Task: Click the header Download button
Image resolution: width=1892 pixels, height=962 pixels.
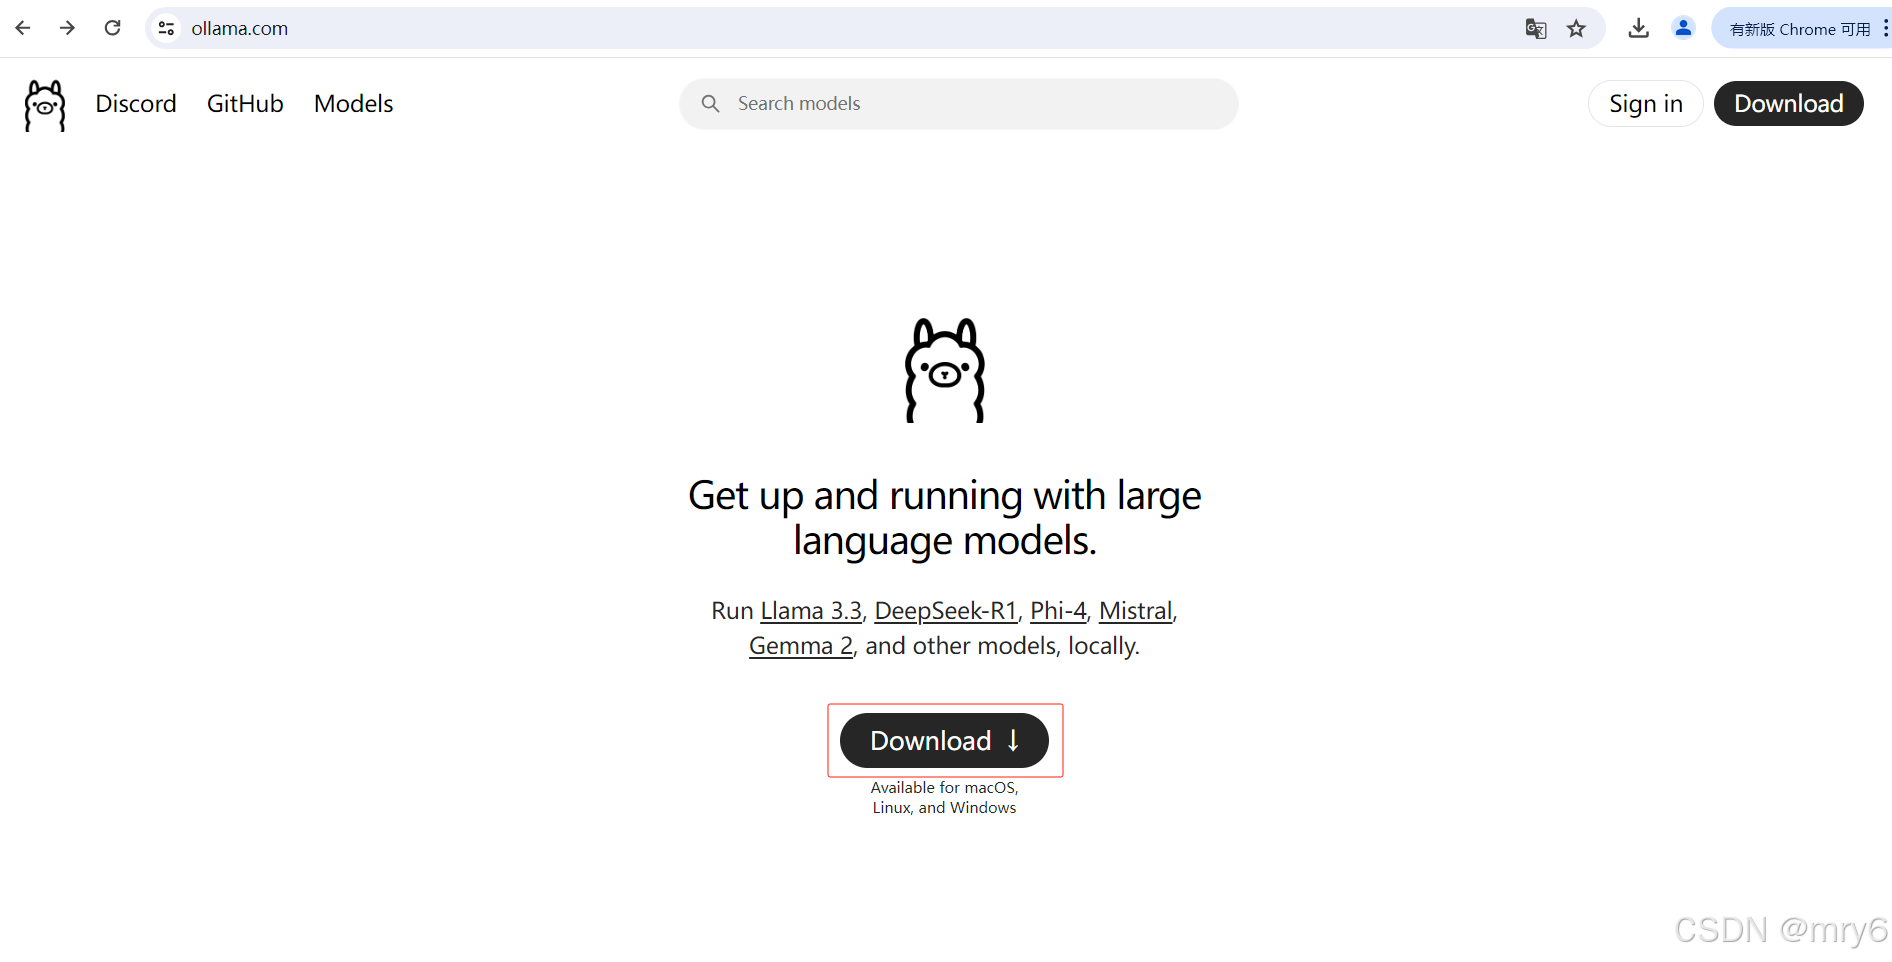Action: (x=1788, y=104)
